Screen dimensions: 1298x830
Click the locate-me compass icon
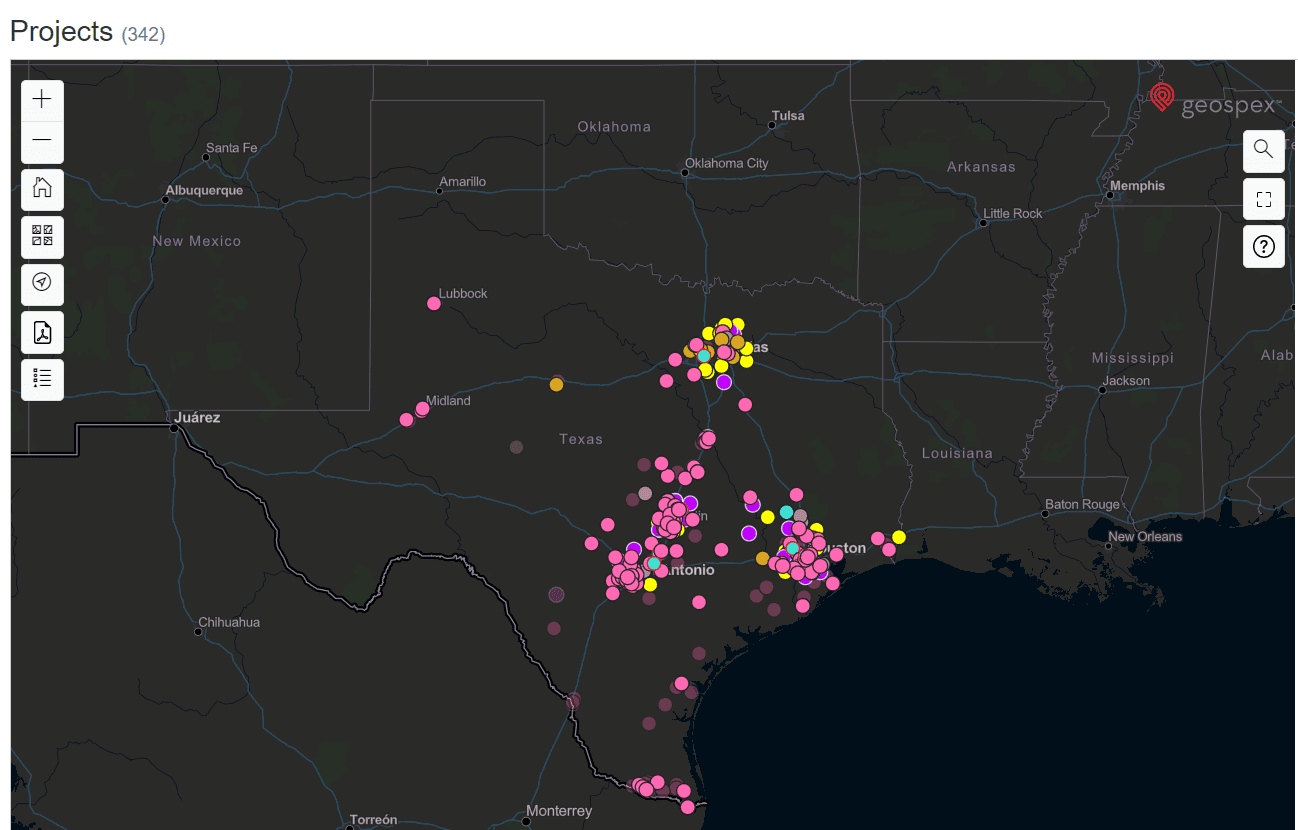pos(42,283)
